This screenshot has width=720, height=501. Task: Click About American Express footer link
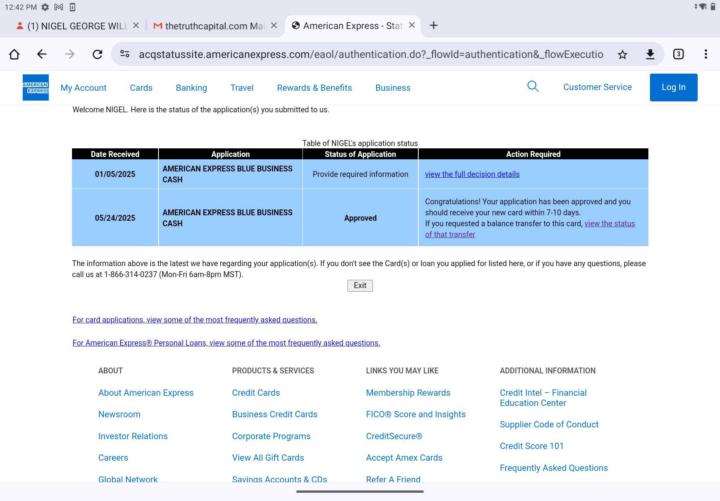[x=146, y=393]
